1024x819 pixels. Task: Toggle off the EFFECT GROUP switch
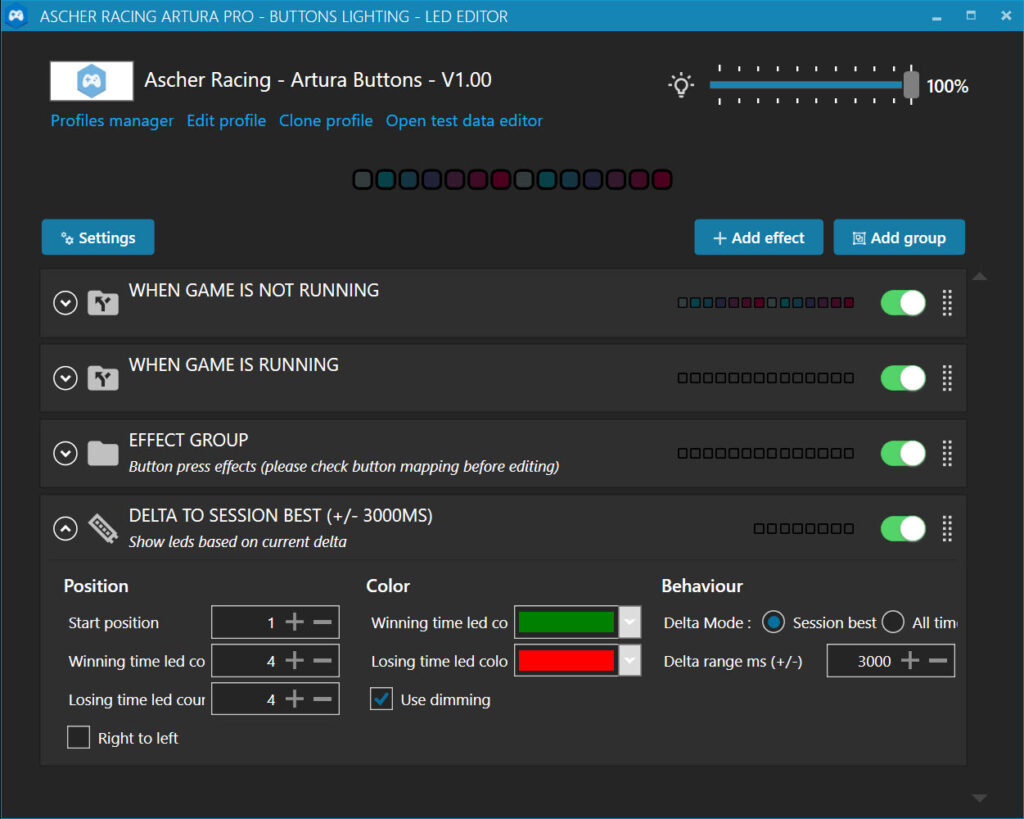[903, 453]
